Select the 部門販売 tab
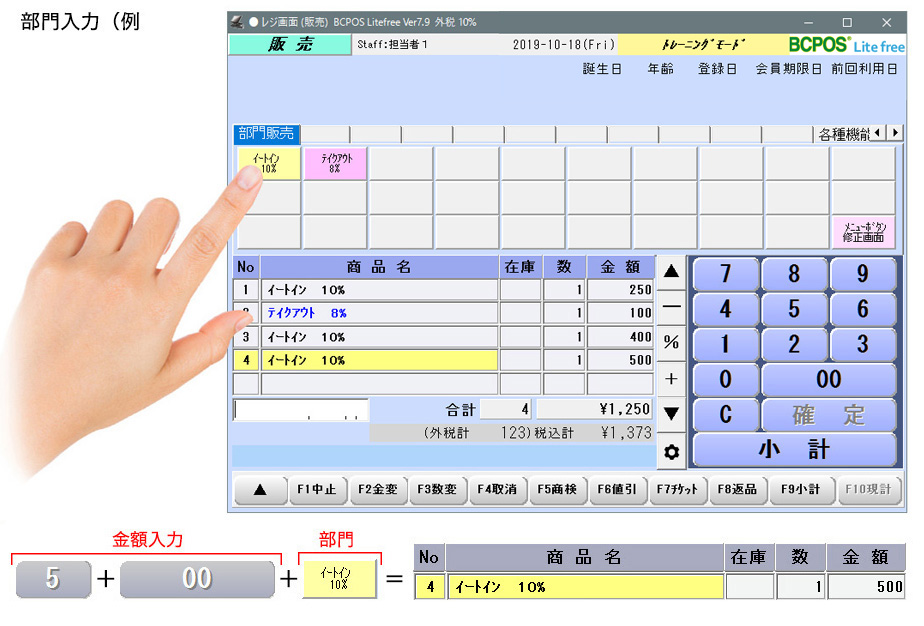 point(266,134)
